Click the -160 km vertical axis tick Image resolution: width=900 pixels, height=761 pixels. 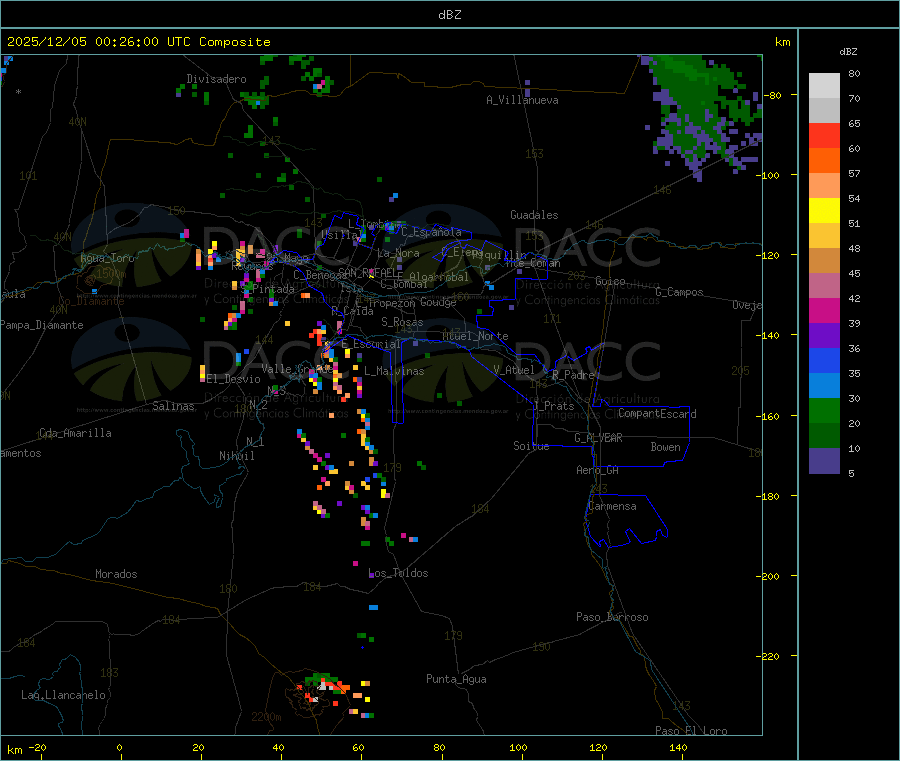pos(771,416)
